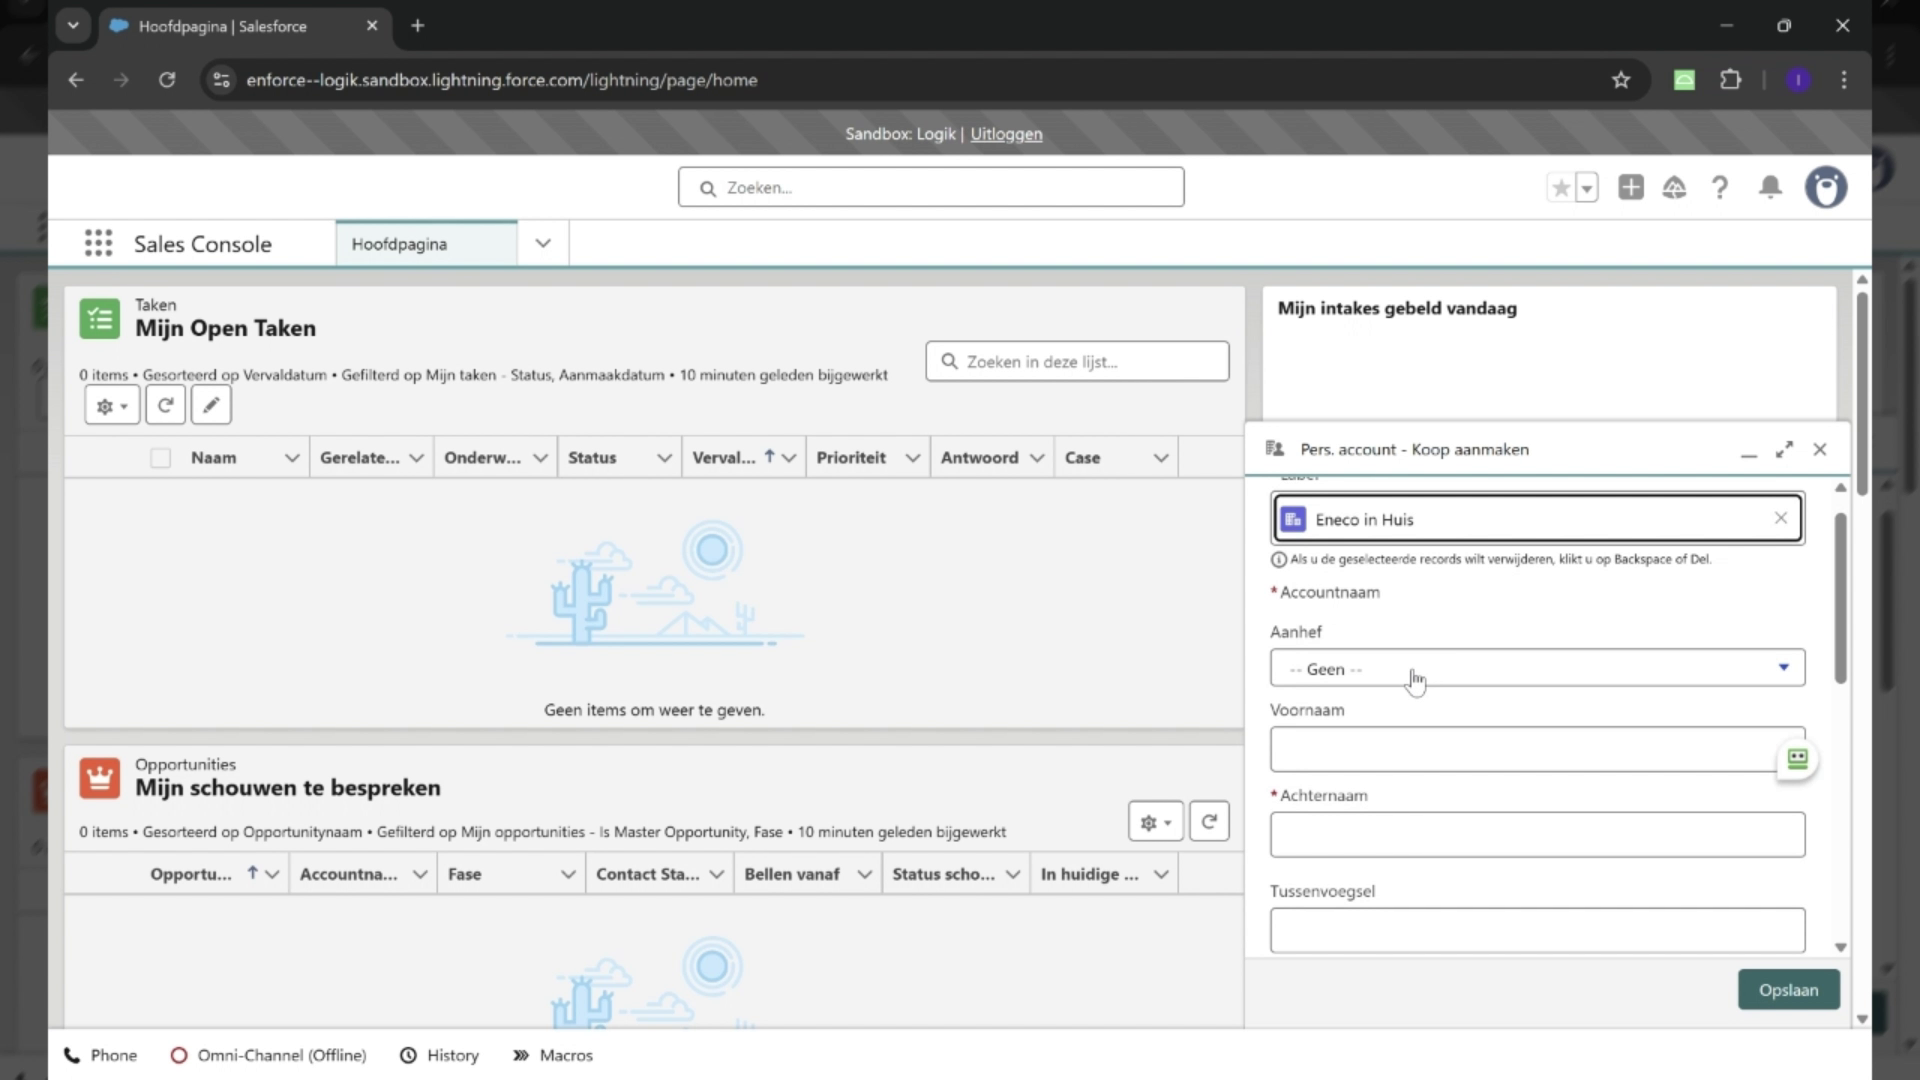Open the Guidance Center icon
1920x1080 pixels.
[1674, 187]
